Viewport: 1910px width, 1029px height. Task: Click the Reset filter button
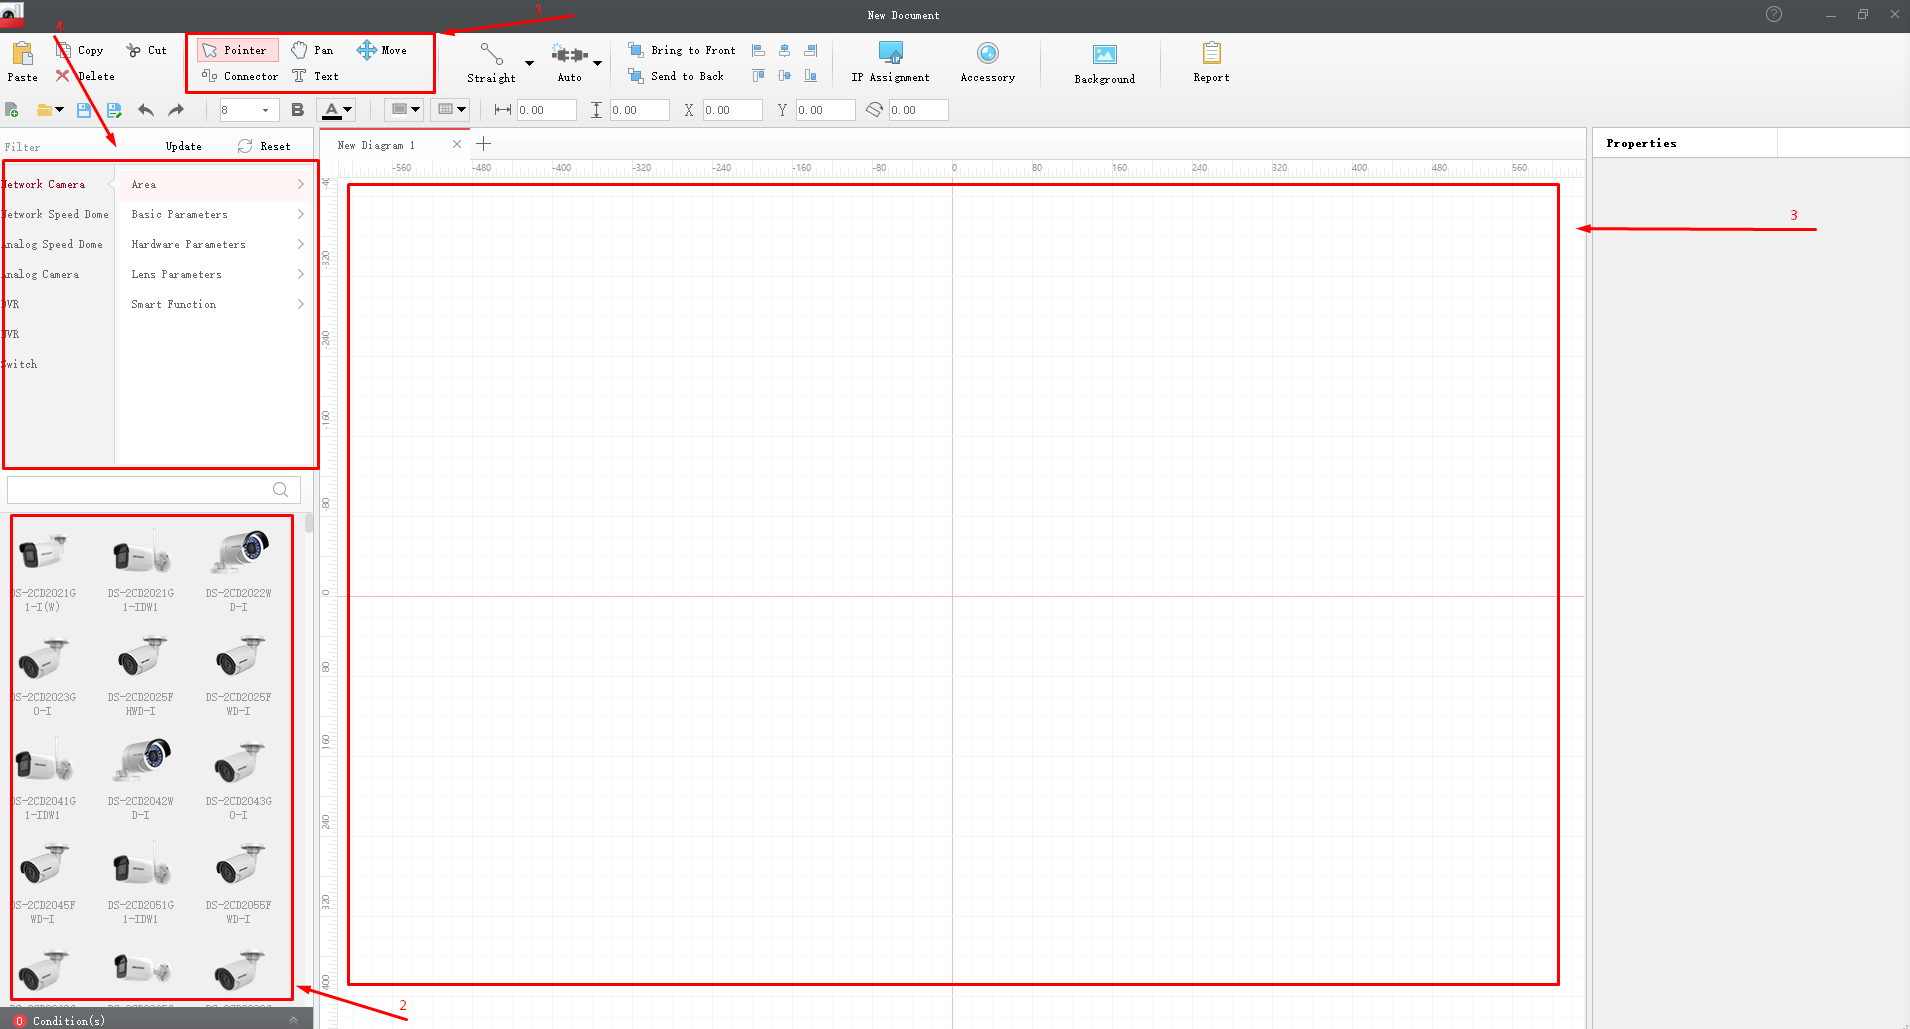point(265,146)
